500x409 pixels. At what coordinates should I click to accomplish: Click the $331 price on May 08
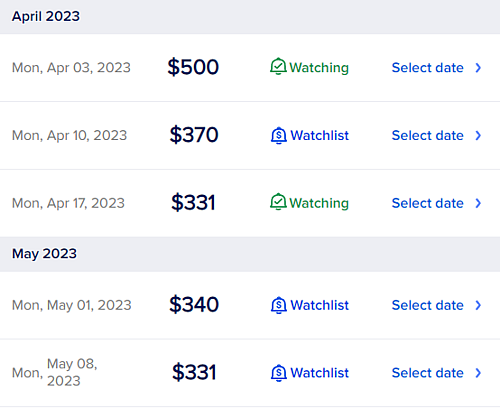pos(194,372)
